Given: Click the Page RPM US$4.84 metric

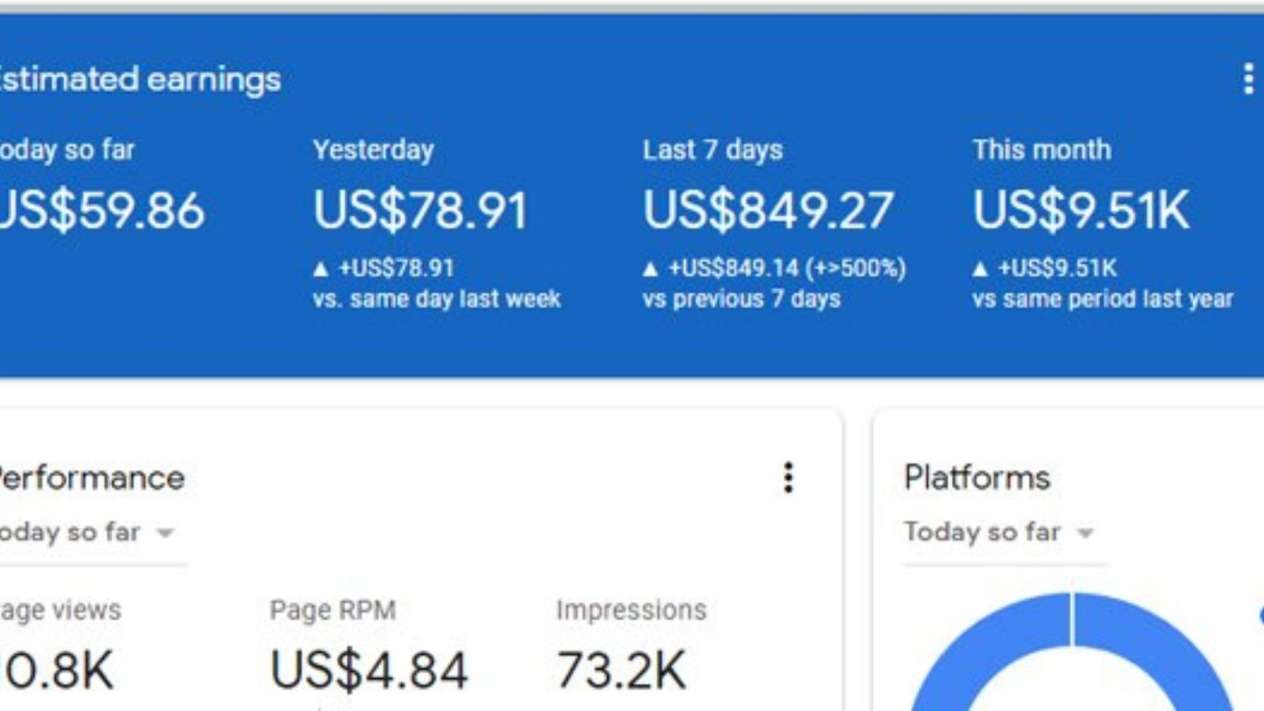Looking at the screenshot, I should pyautogui.click(x=368, y=670).
